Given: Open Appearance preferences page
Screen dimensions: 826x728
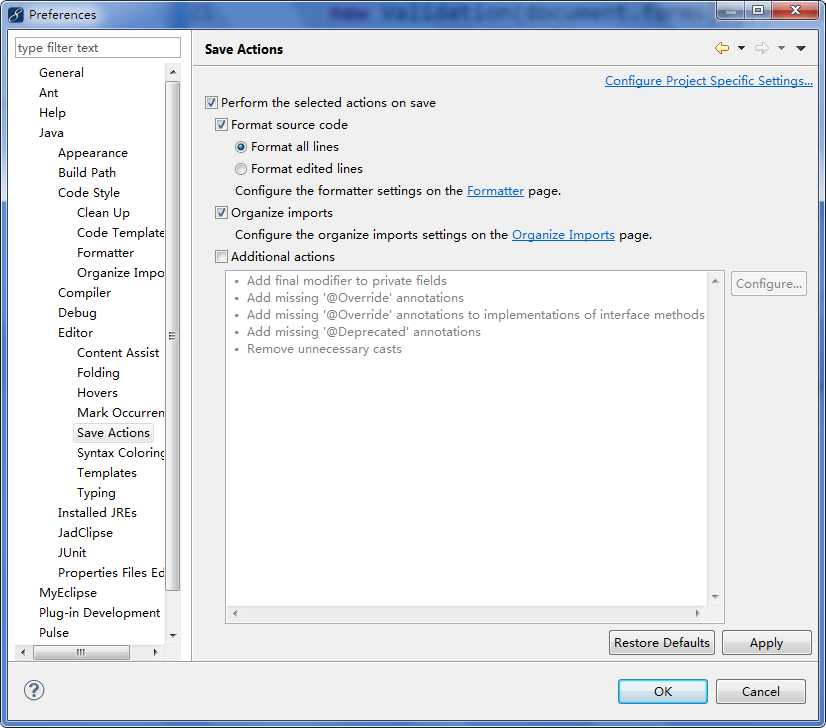Looking at the screenshot, I should (x=93, y=153).
